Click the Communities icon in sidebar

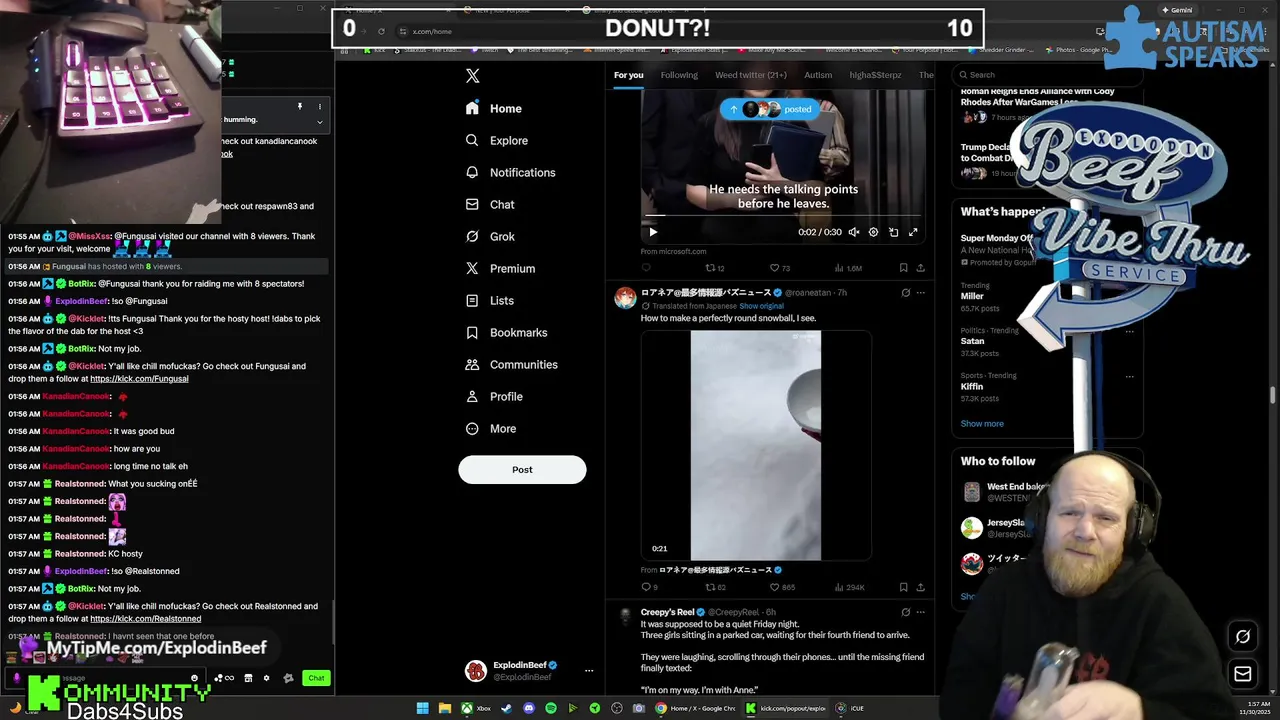coord(472,364)
